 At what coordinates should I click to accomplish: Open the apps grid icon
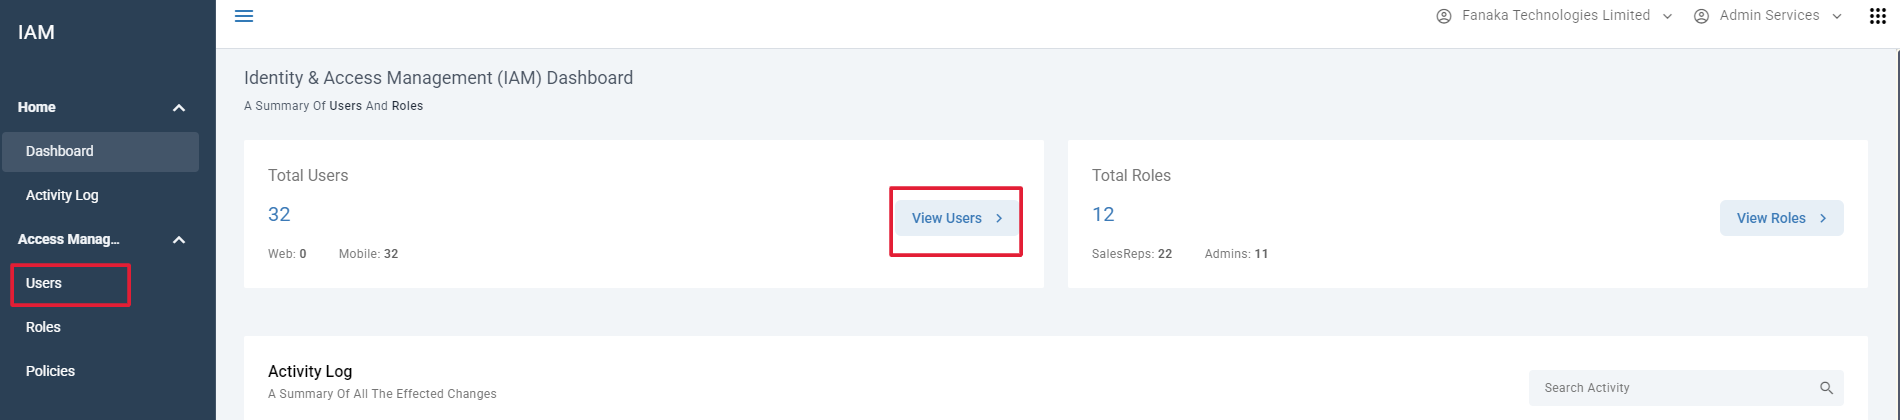pyautogui.click(x=1877, y=16)
